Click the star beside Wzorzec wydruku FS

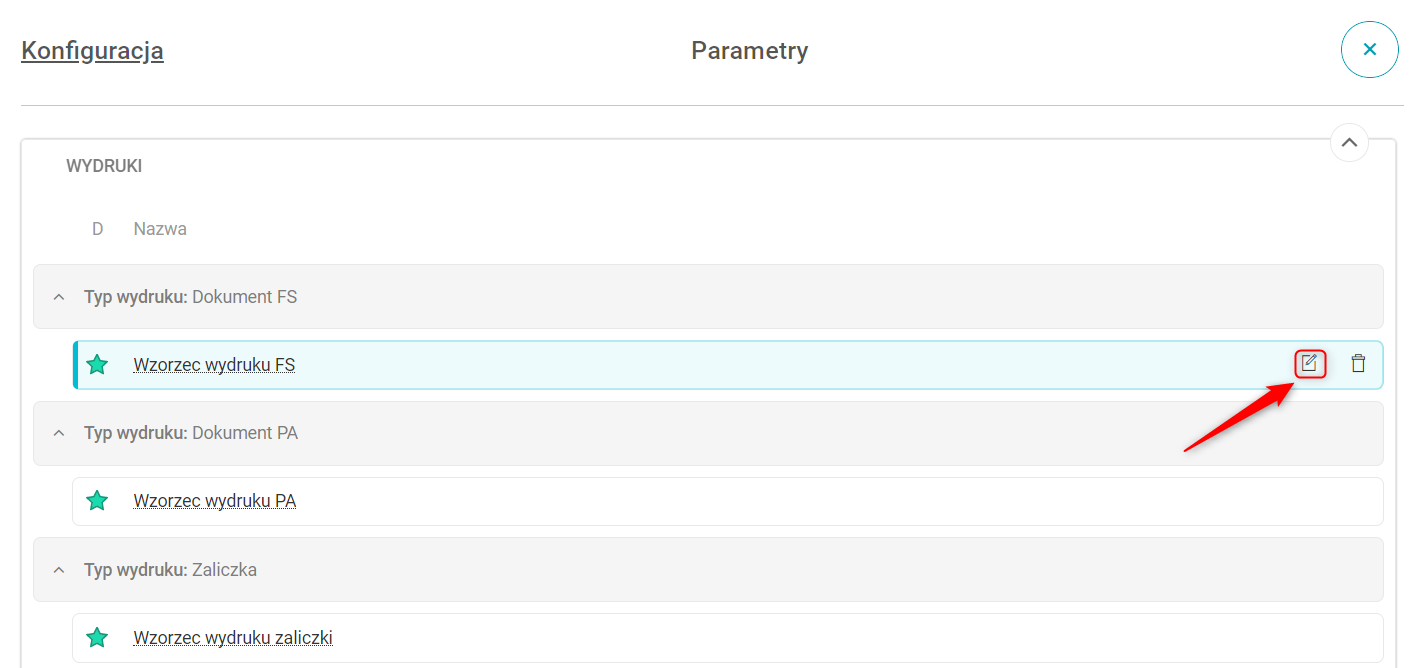pos(97,365)
